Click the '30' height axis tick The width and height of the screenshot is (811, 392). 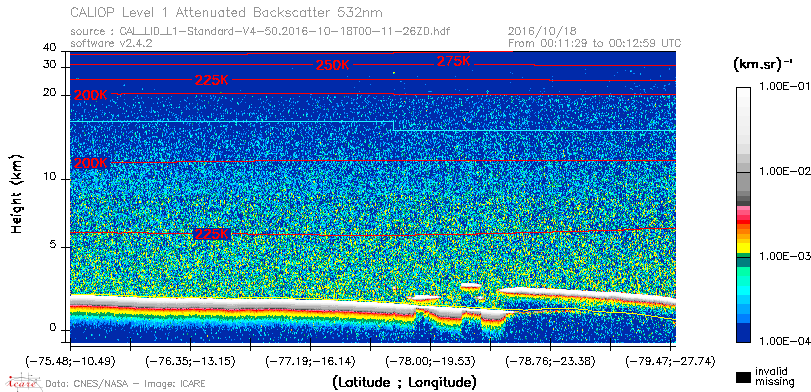click(50, 65)
